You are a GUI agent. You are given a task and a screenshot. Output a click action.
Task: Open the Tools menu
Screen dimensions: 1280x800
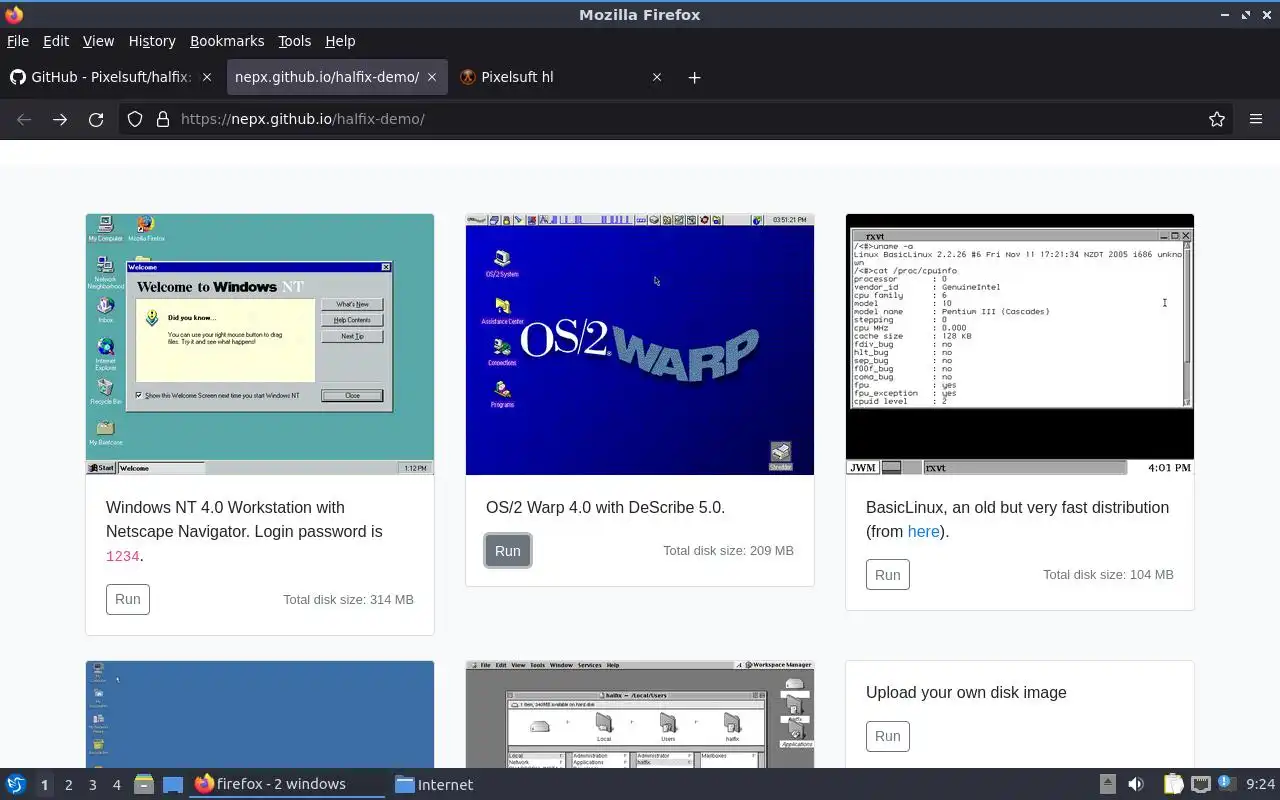pyautogui.click(x=294, y=41)
